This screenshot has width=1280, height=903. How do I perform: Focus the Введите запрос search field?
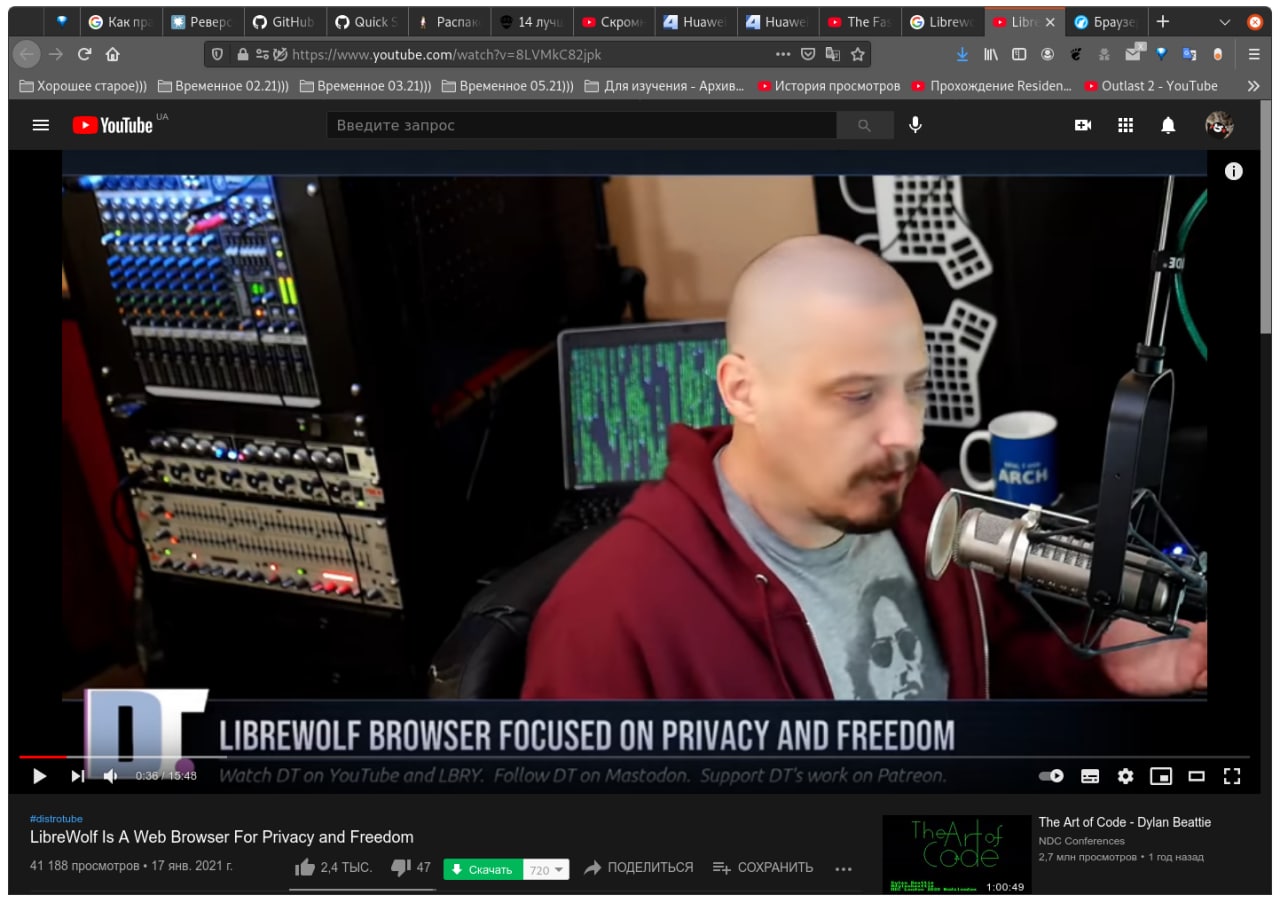(582, 125)
